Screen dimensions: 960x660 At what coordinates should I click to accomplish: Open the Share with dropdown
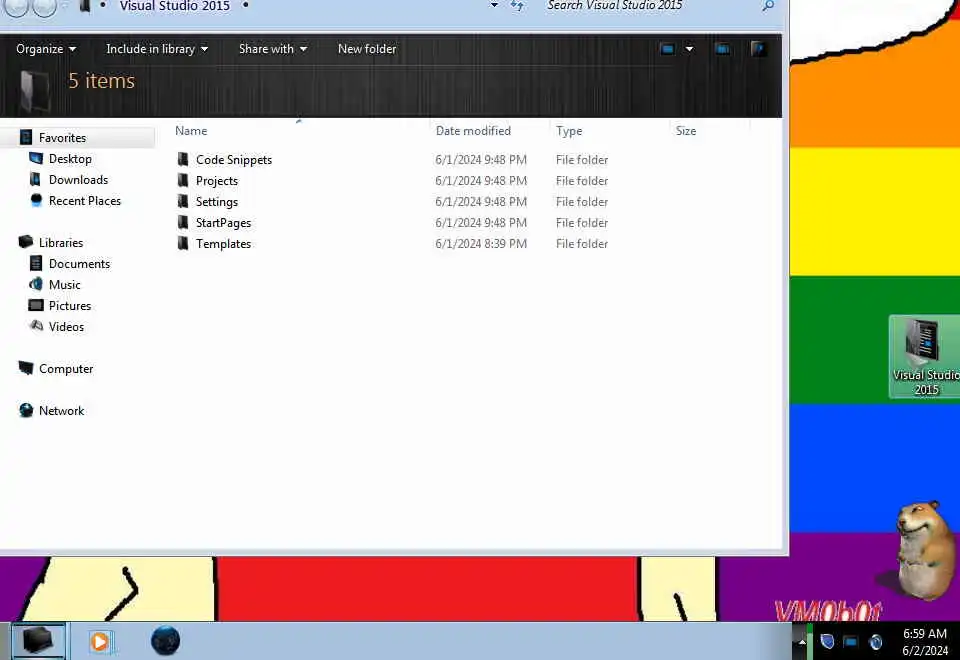pos(273,49)
